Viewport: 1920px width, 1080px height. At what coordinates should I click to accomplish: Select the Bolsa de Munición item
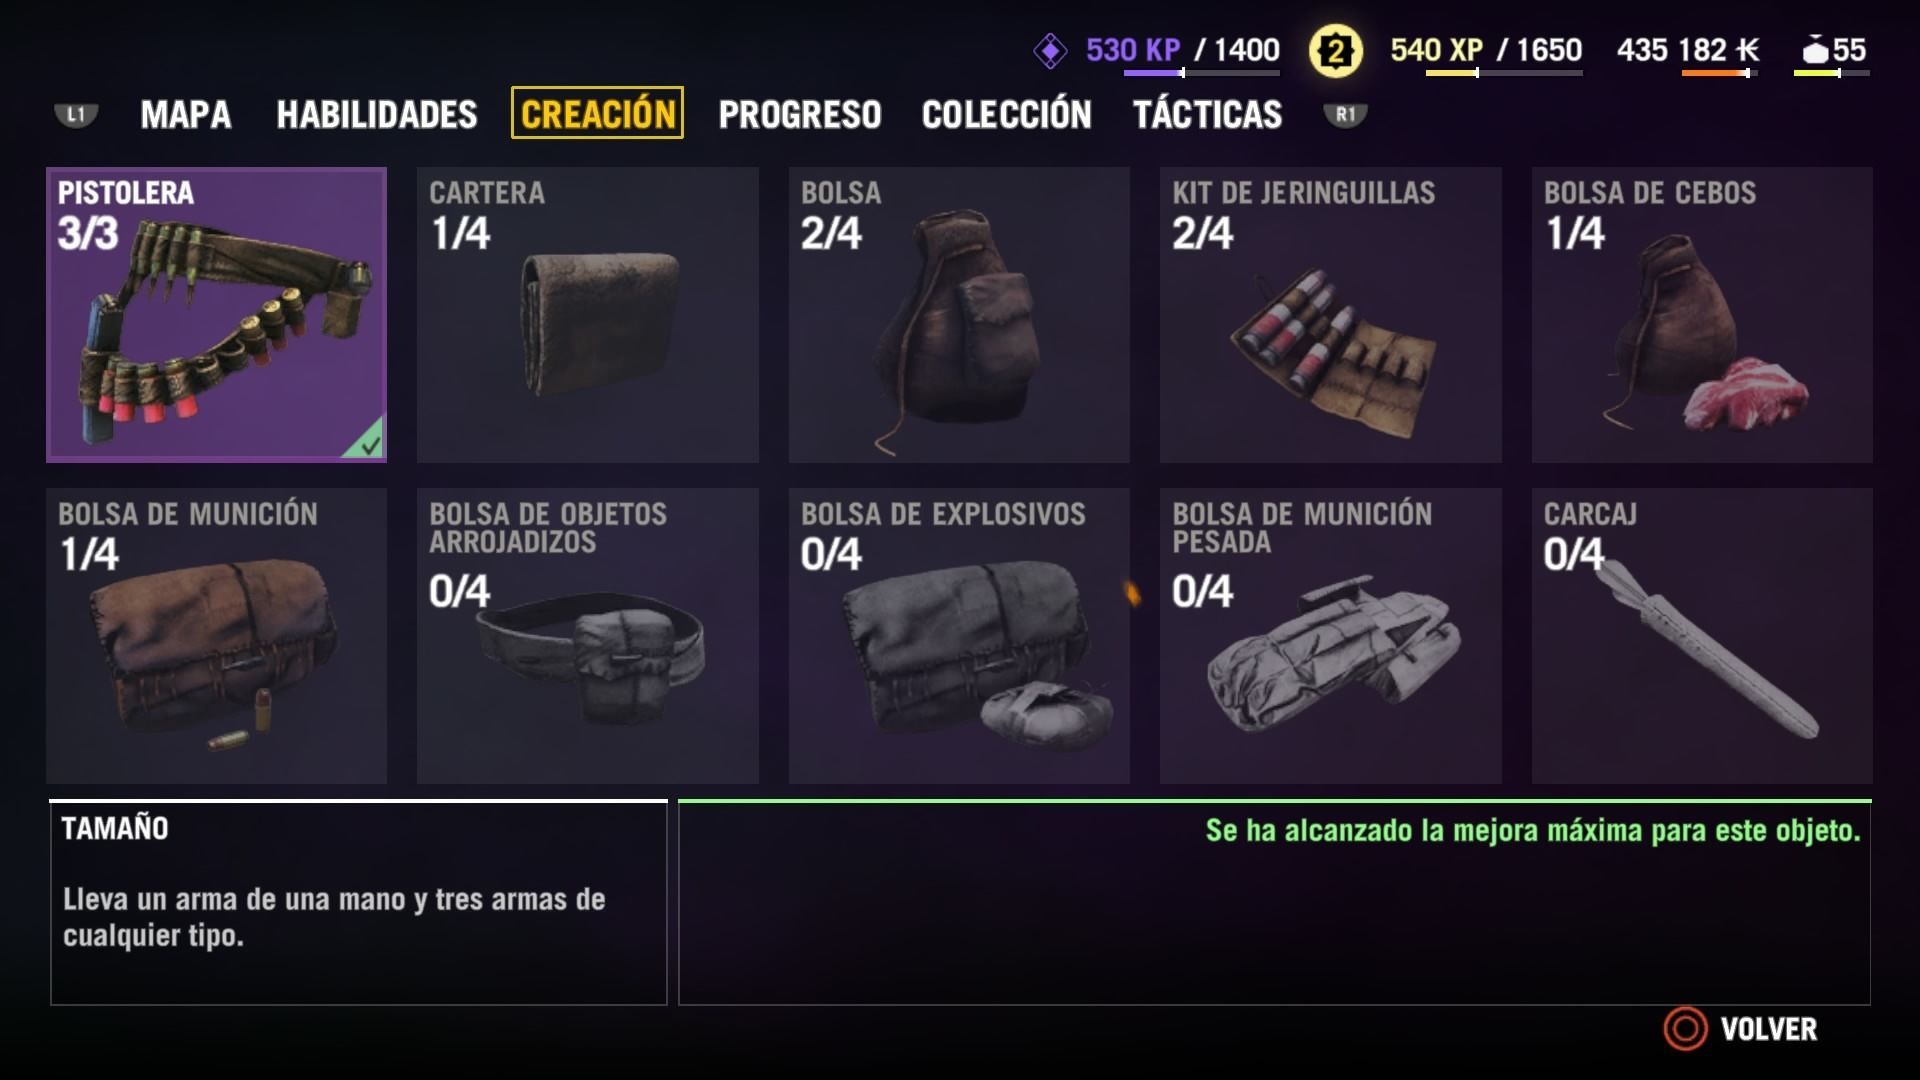coord(216,636)
